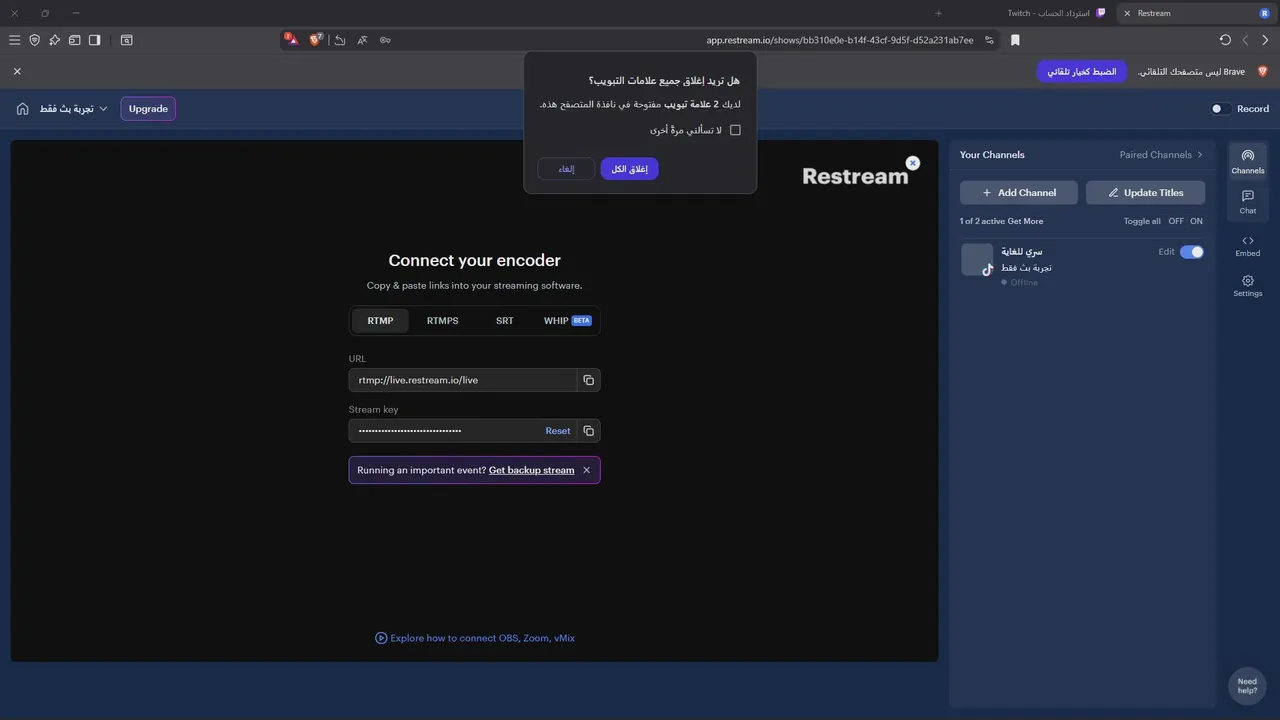Click the Upgrade button
This screenshot has width=1280, height=720.
pos(148,108)
